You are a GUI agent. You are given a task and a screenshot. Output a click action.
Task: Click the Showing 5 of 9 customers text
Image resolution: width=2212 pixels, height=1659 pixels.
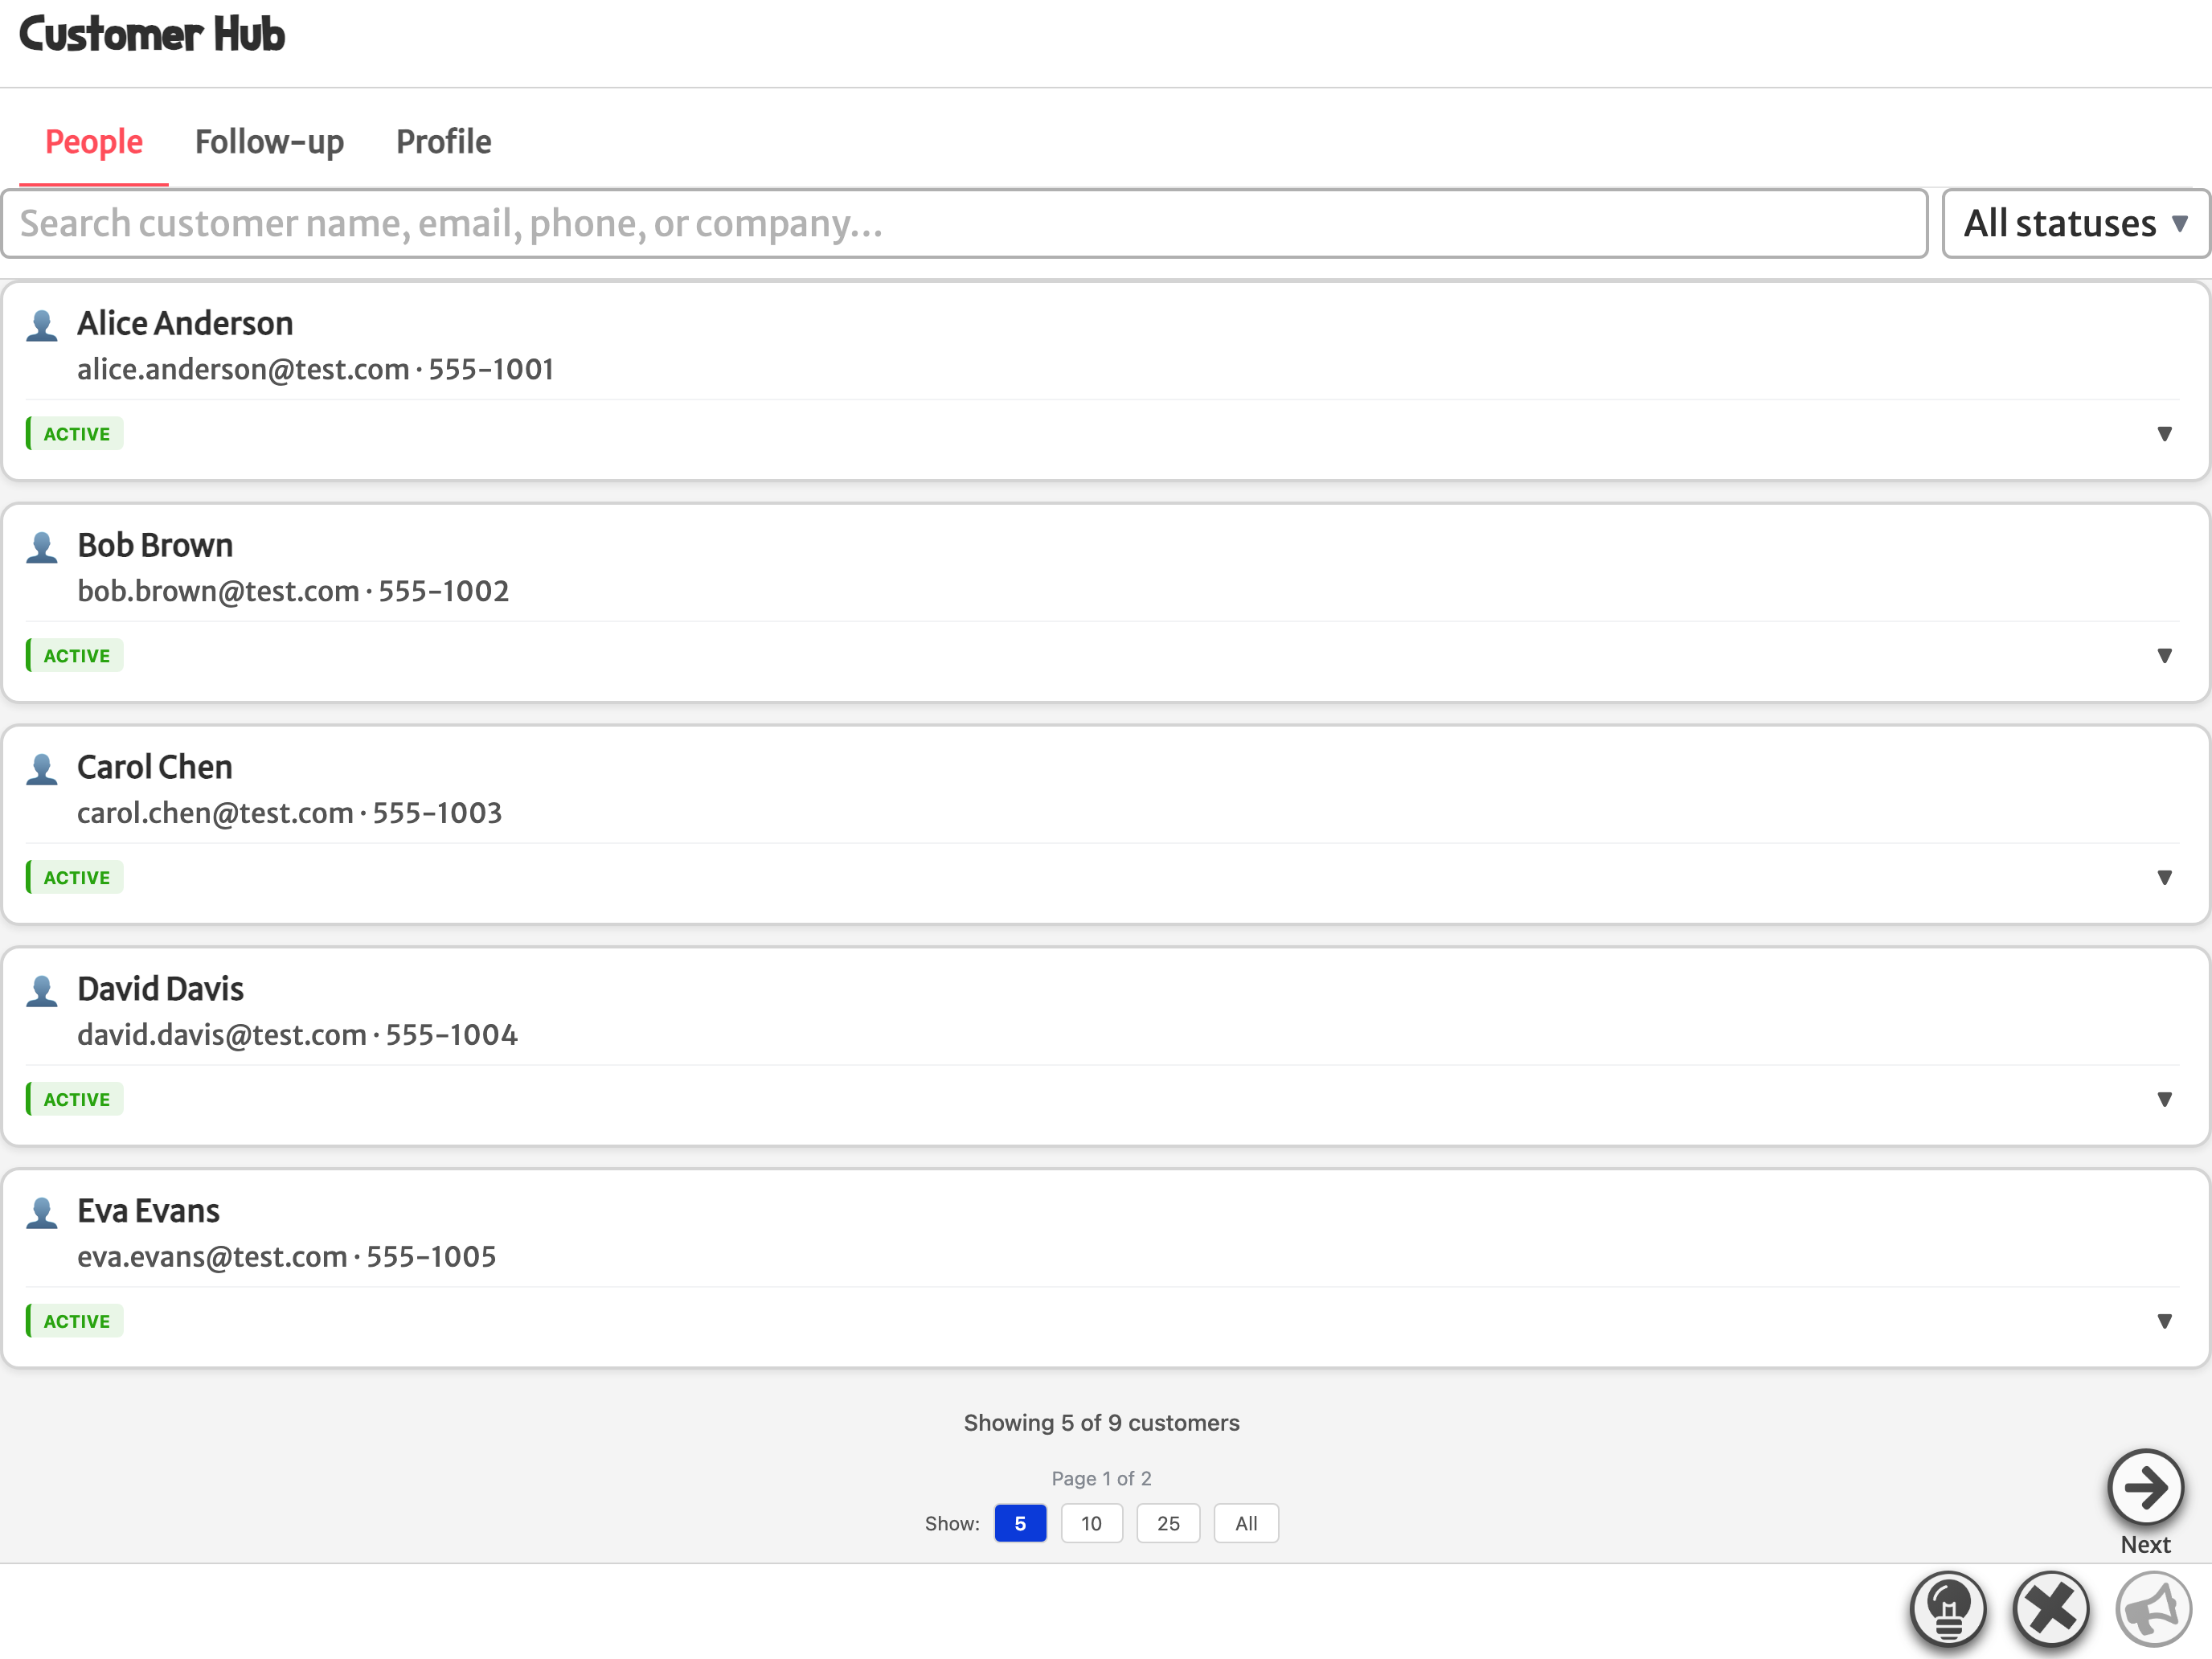pos(1101,1423)
